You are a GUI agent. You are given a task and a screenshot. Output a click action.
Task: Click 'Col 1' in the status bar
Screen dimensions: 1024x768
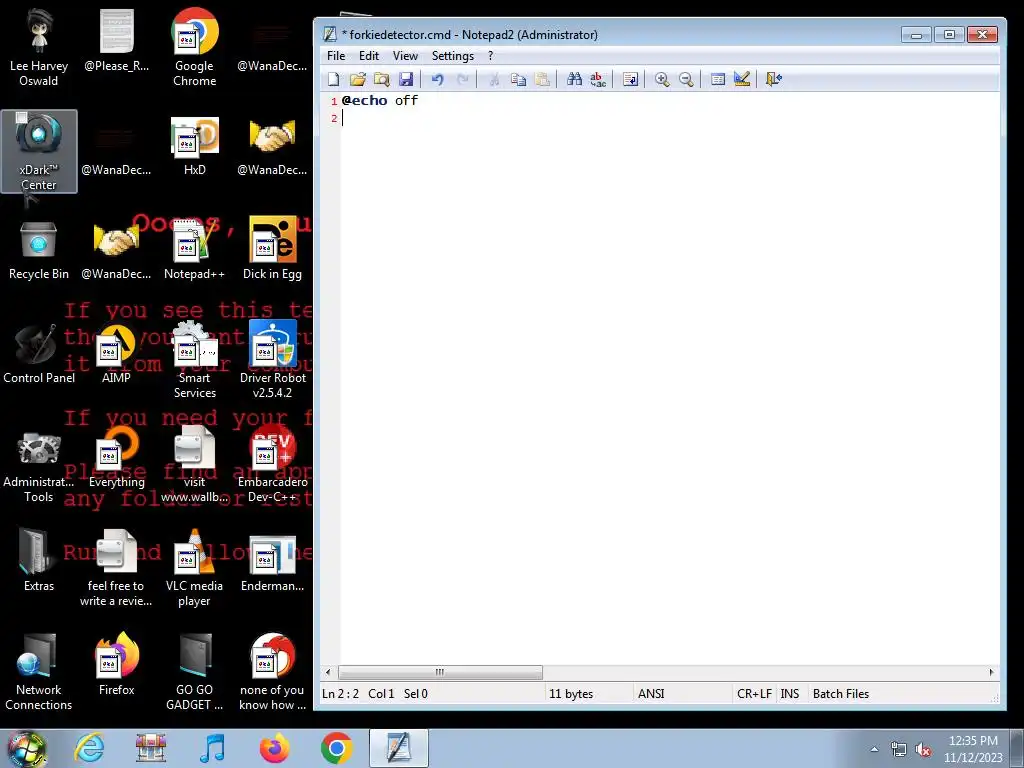(x=381, y=694)
